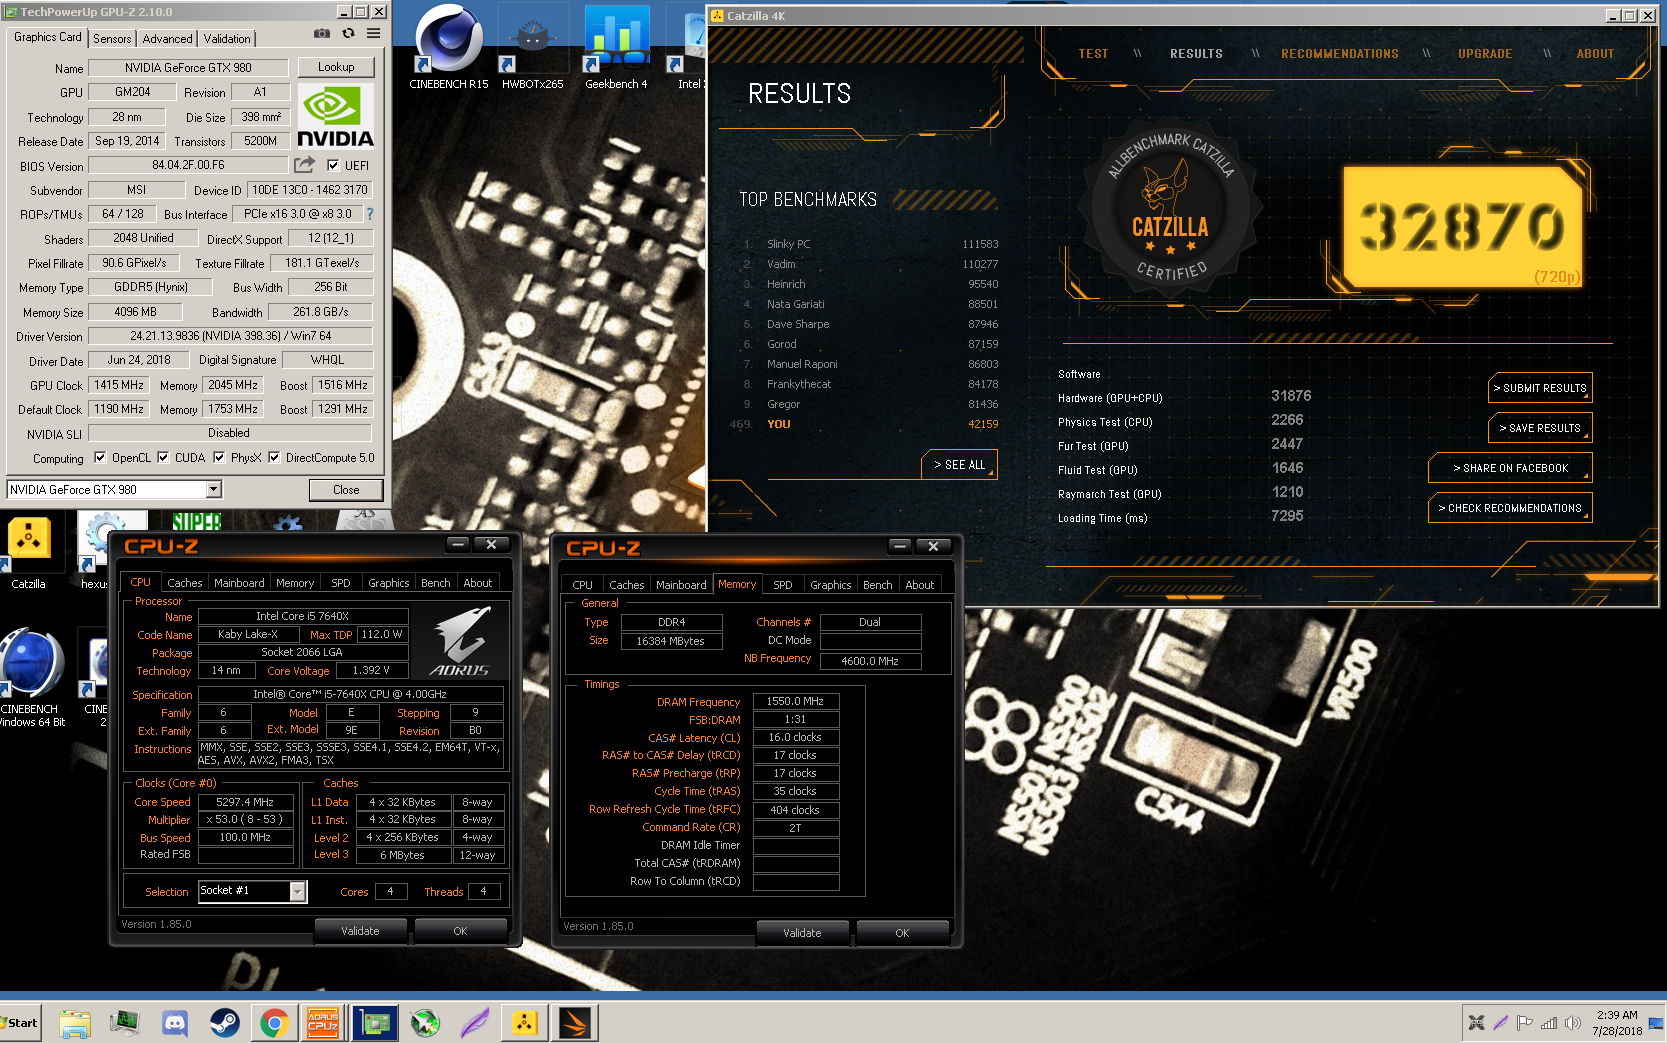This screenshot has width=1667, height=1043.
Task: Click the GPU-Z refresh icon
Action: point(348,33)
